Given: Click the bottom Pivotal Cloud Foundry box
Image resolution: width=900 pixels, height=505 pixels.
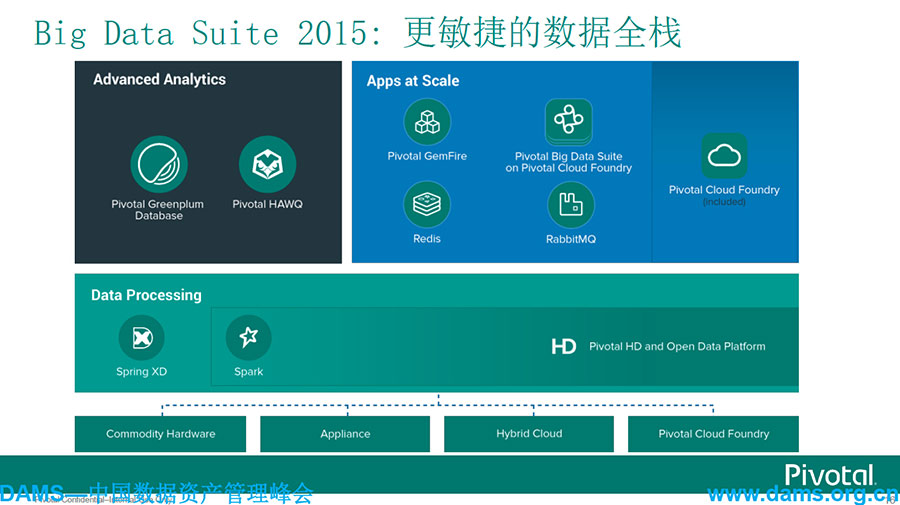Looking at the screenshot, I should click(x=713, y=434).
